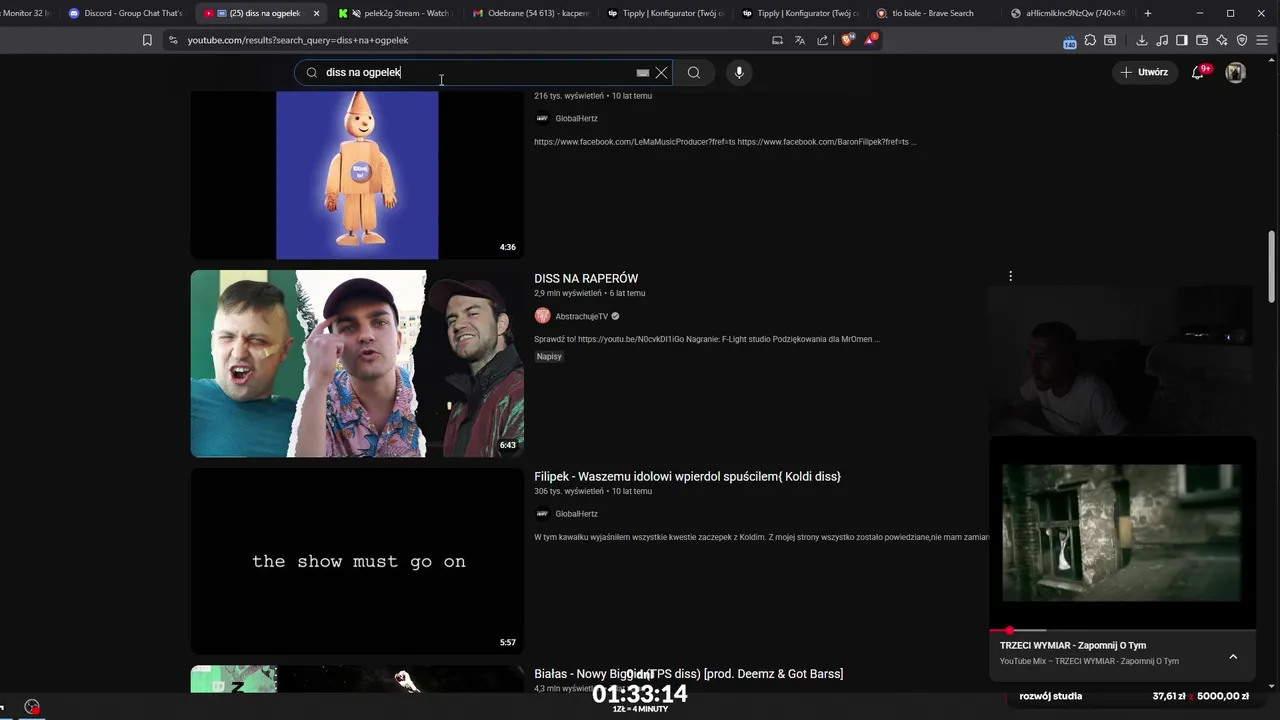The width and height of the screenshot is (1280, 720).
Task: Open Brave Shields lion icon
Action: [x=847, y=40]
